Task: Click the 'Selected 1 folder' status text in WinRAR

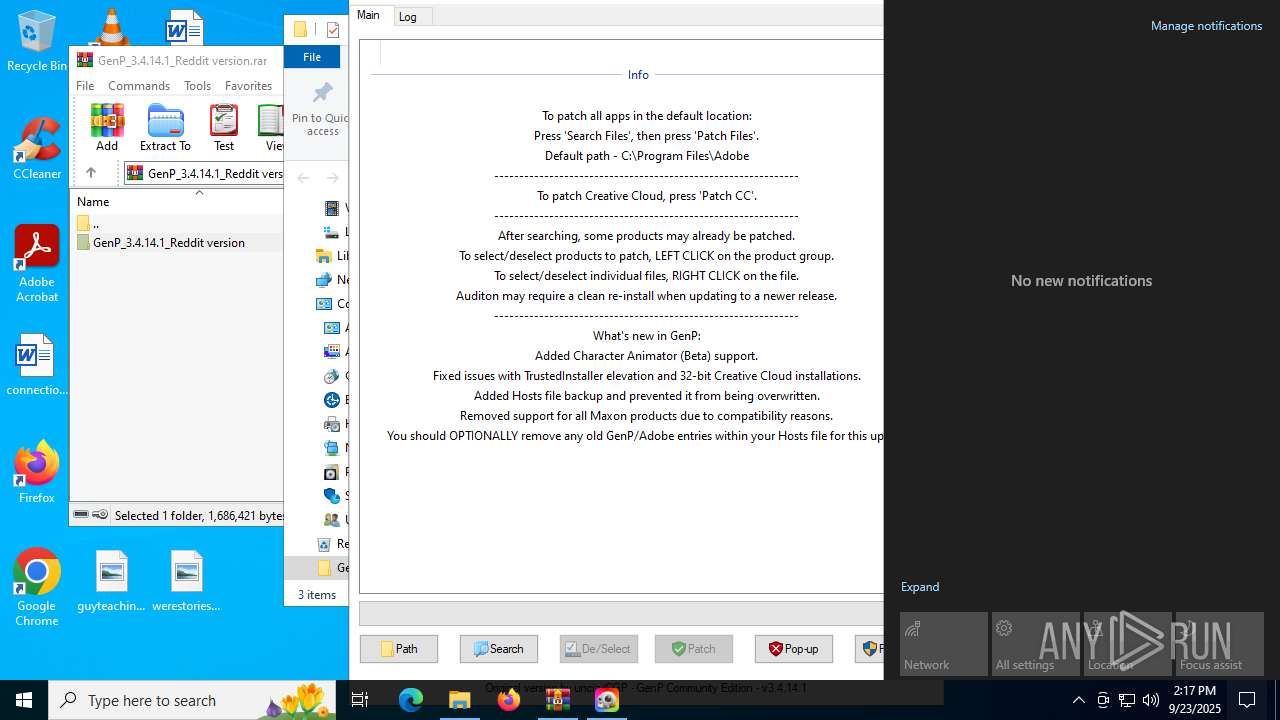Action: click(199, 516)
